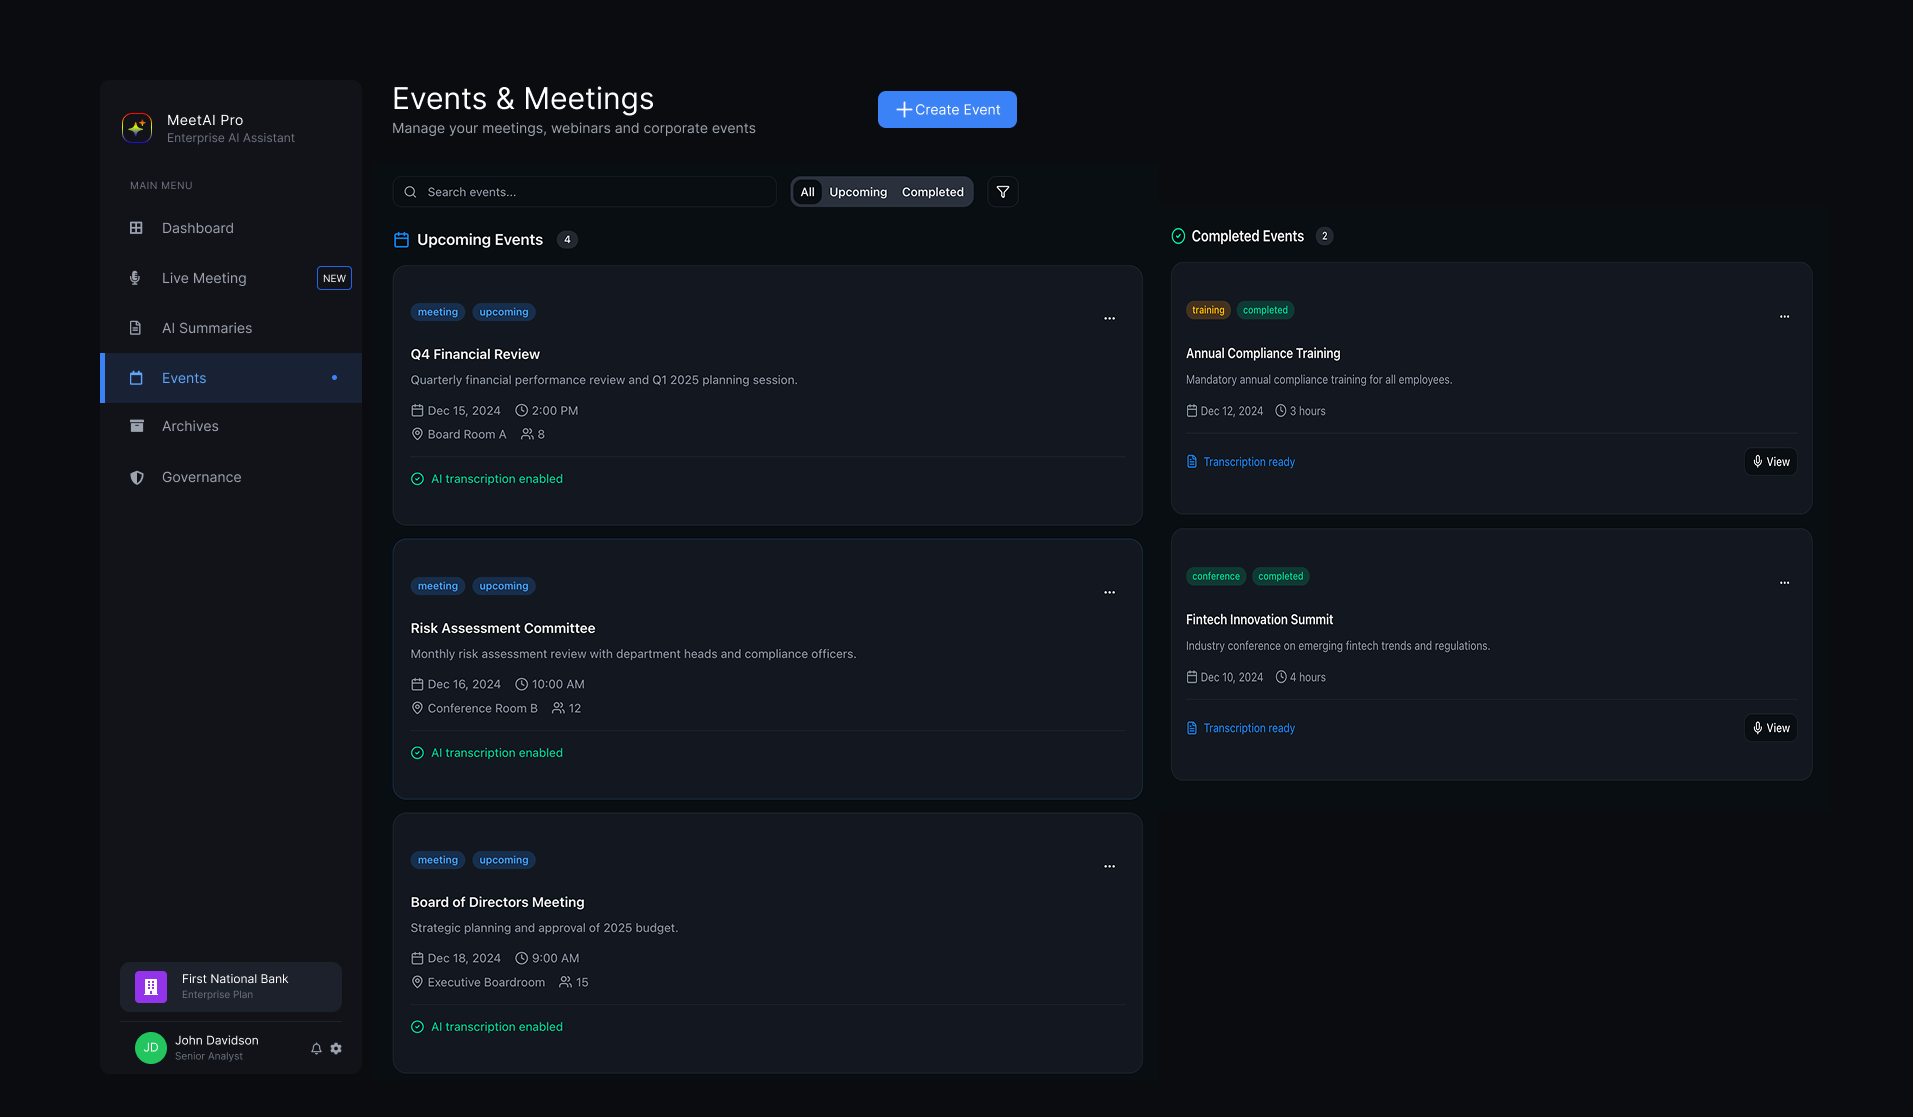Click the First National Bank enterprise plan card
This screenshot has height=1117, width=1913.
click(x=230, y=987)
